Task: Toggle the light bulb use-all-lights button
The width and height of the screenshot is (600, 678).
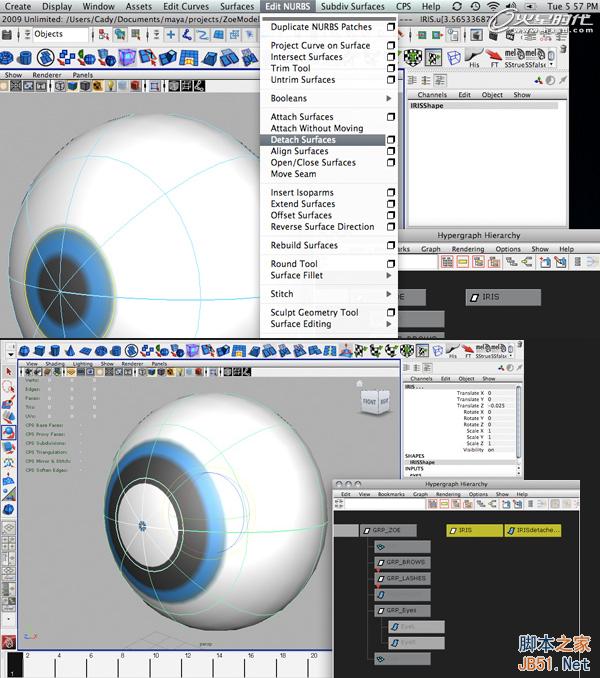Action: click(x=111, y=86)
